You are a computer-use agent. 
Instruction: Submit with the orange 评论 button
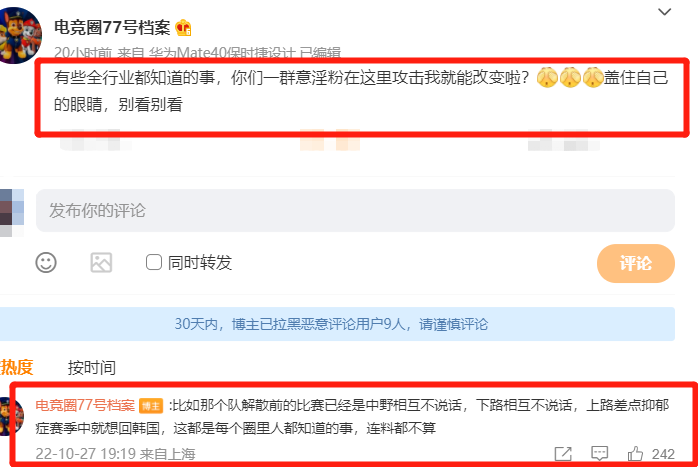[635, 263]
